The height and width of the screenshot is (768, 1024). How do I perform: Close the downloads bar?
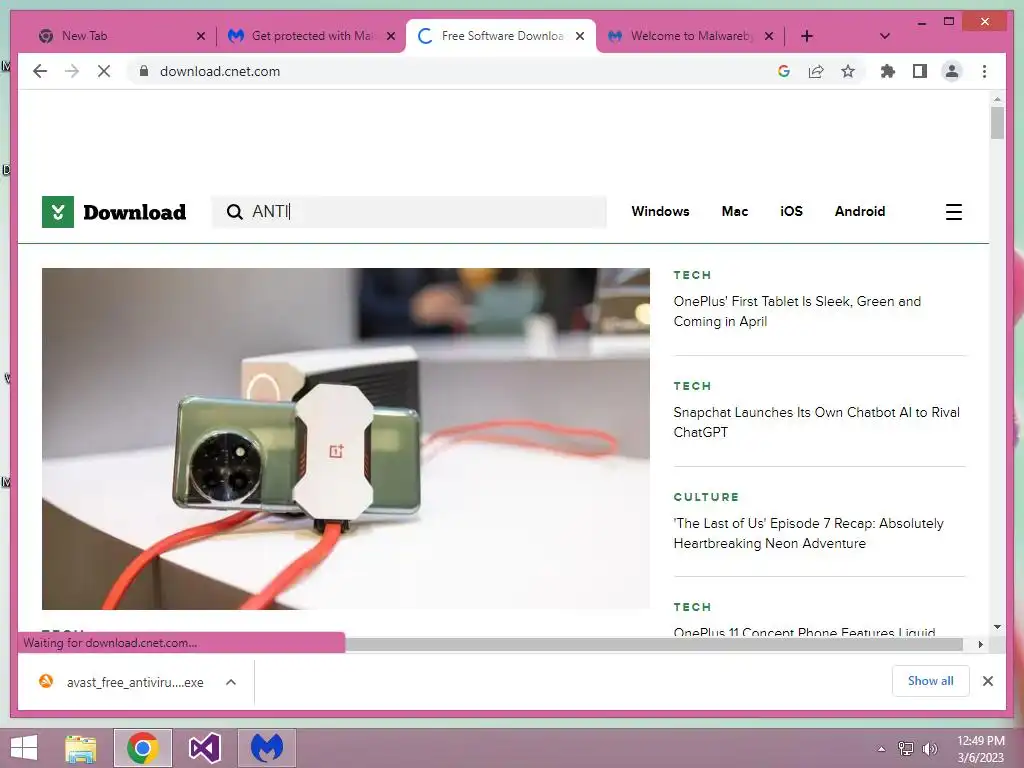pyautogui.click(x=987, y=681)
